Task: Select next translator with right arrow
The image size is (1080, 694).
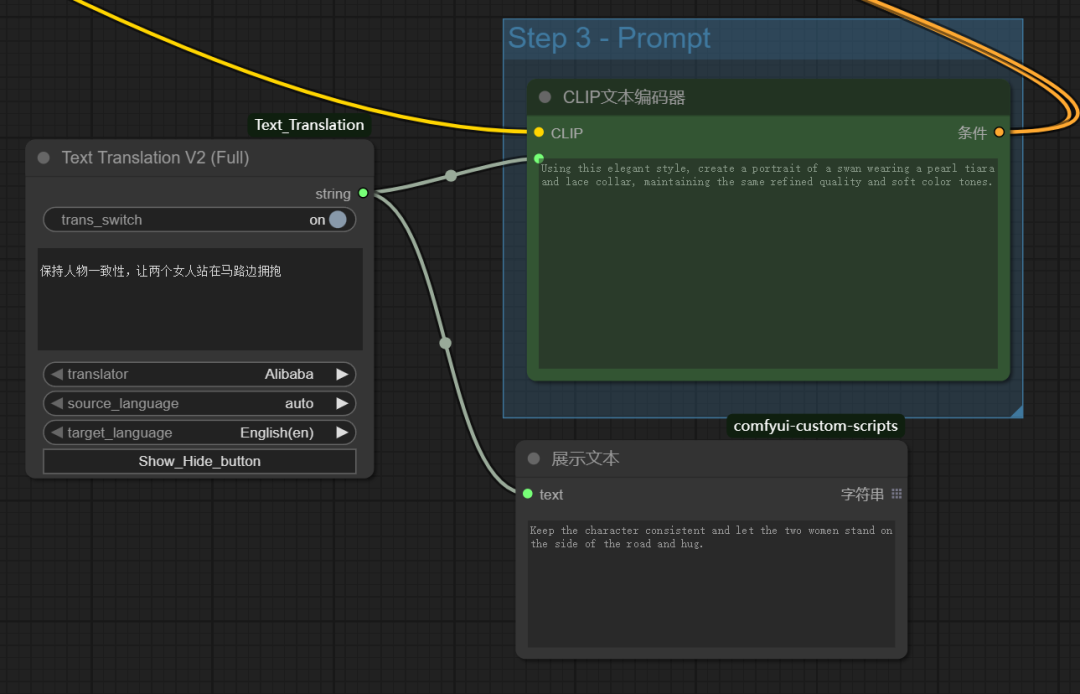Action: (x=342, y=374)
